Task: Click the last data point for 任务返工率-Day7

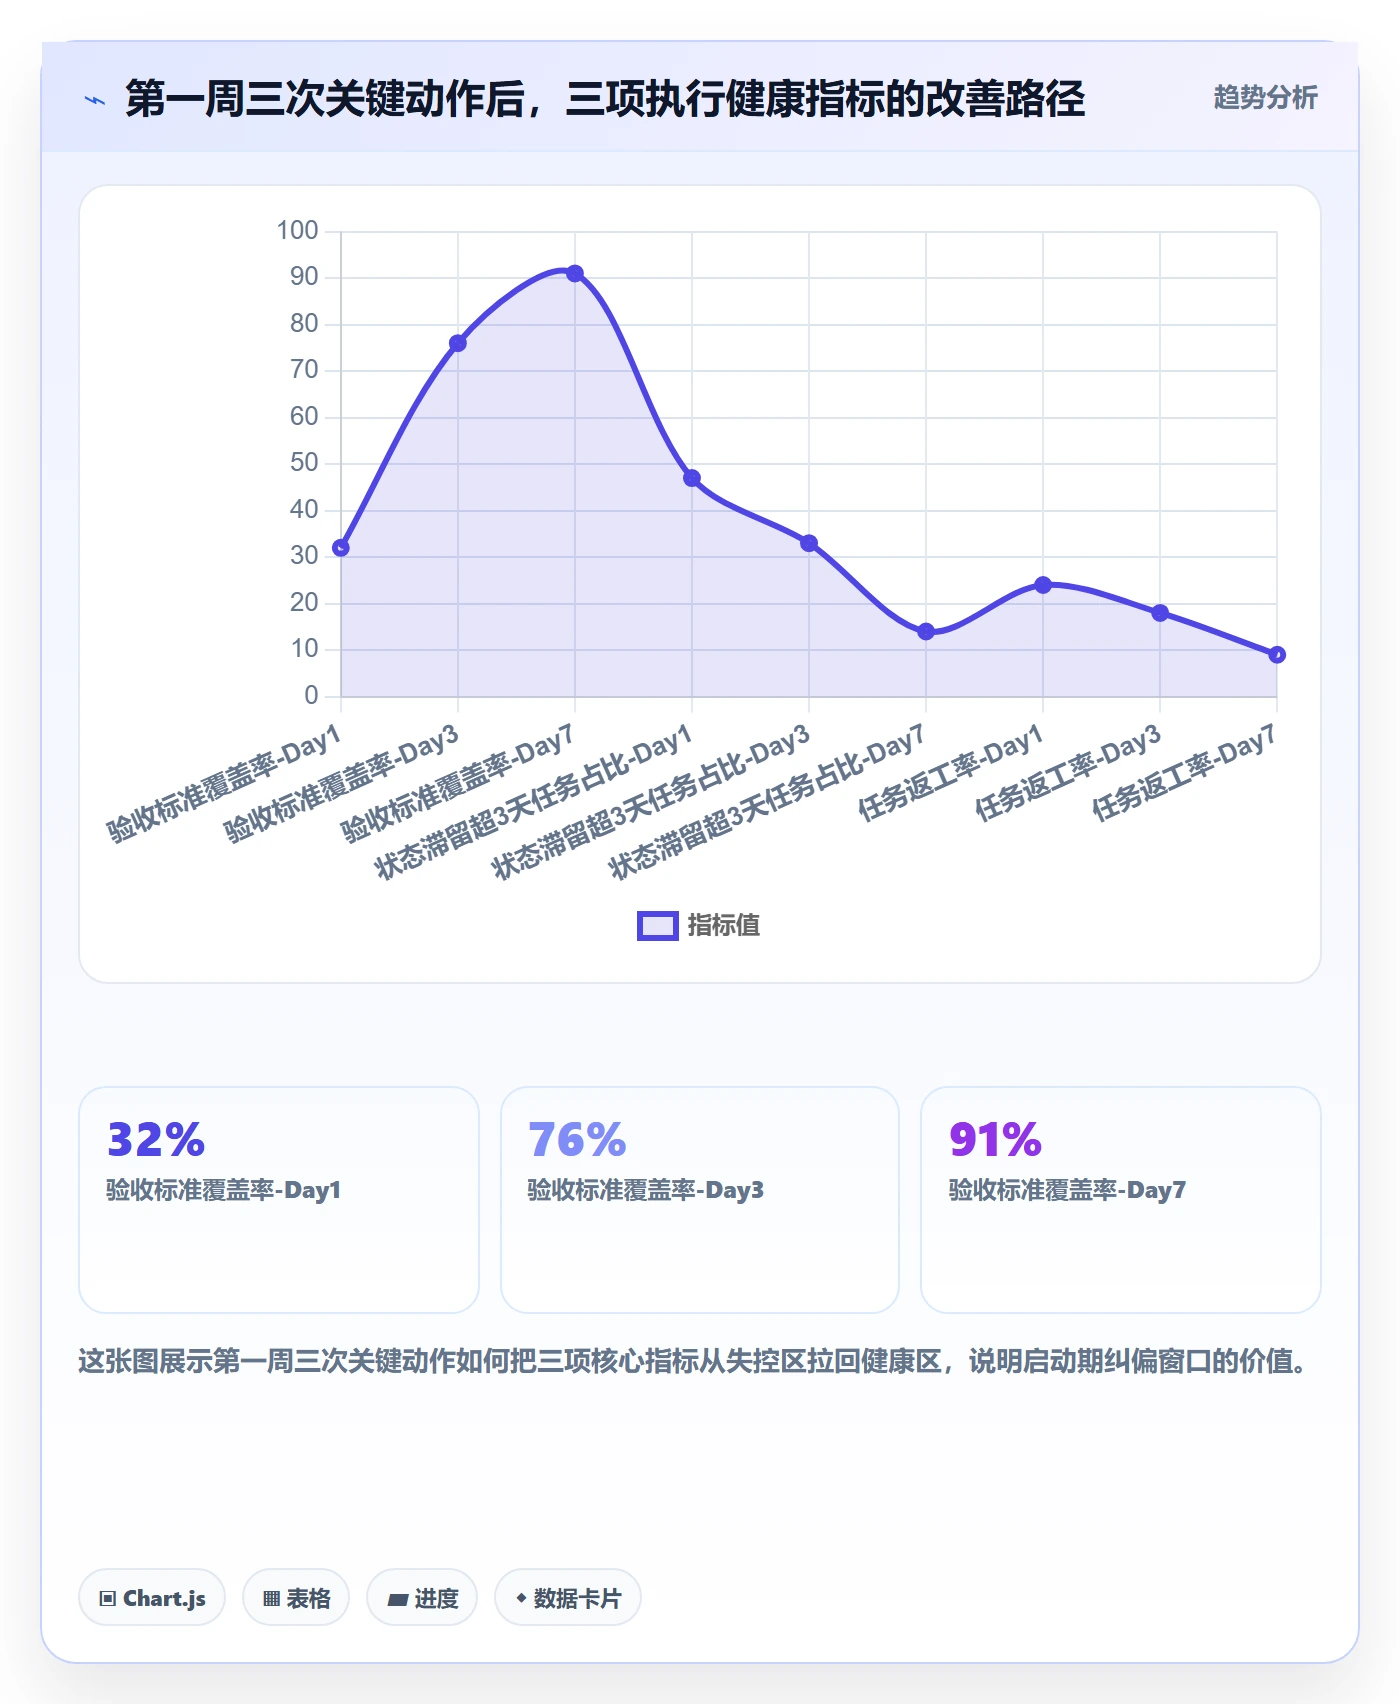Action: [x=1277, y=655]
